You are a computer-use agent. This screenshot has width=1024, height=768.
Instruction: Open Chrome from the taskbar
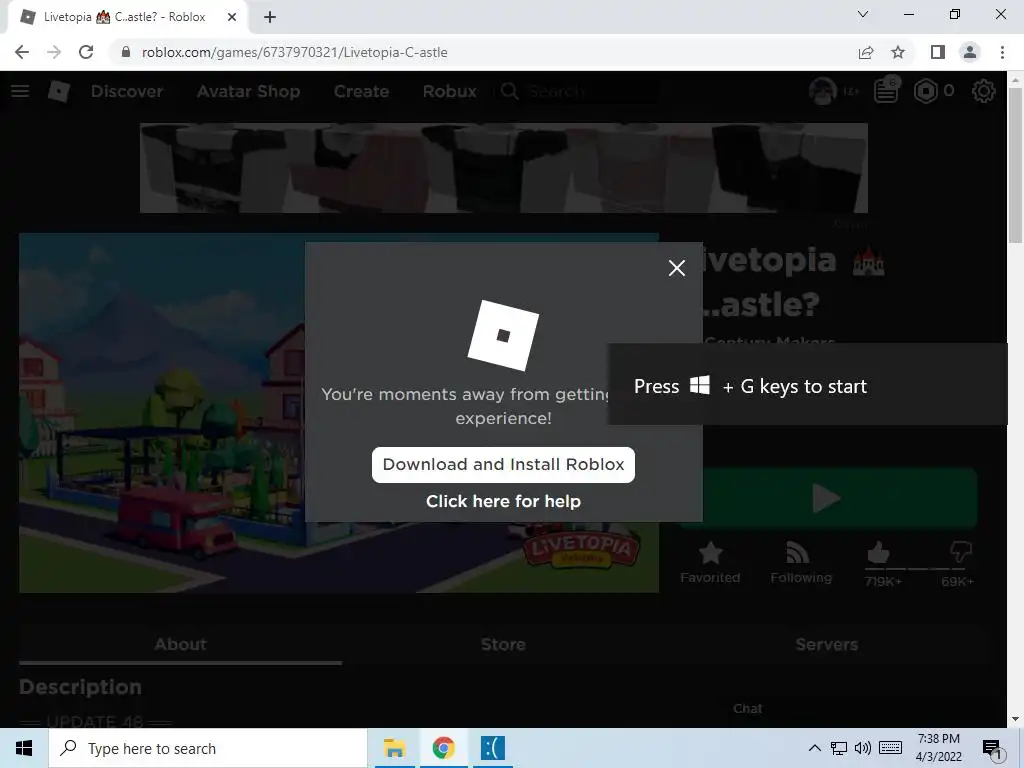pos(443,748)
